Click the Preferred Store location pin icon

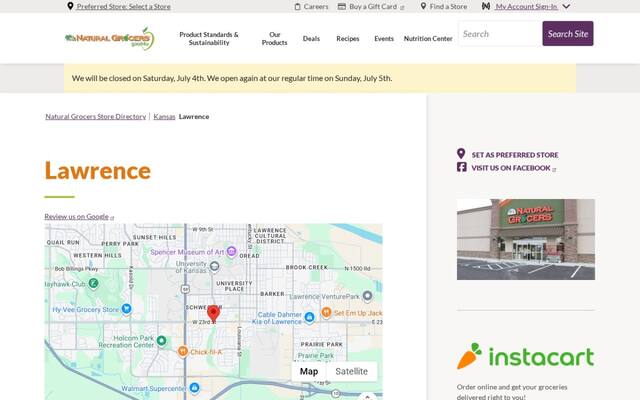point(70,6)
